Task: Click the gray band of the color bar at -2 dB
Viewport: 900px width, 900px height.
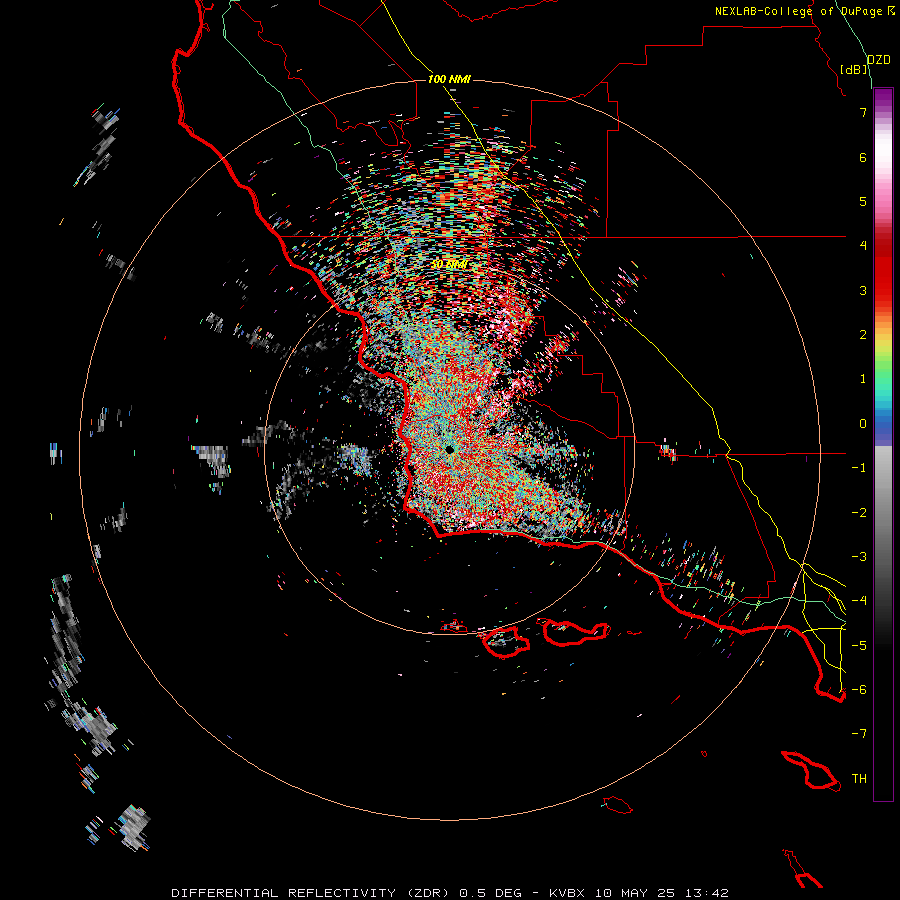Action: tap(883, 513)
